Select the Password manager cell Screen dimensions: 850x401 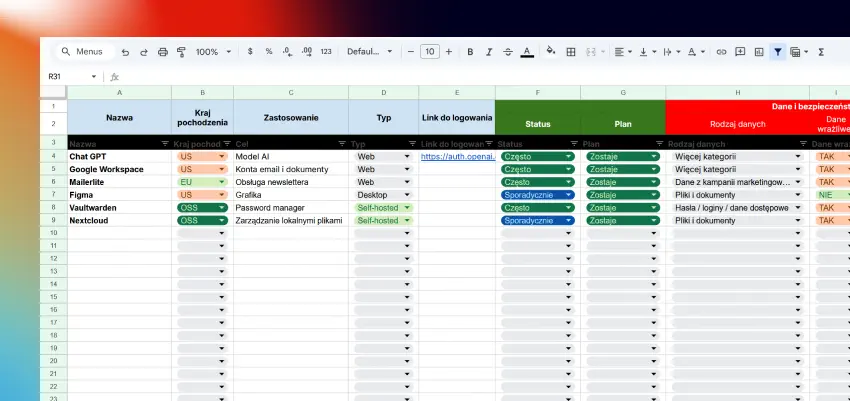point(291,208)
